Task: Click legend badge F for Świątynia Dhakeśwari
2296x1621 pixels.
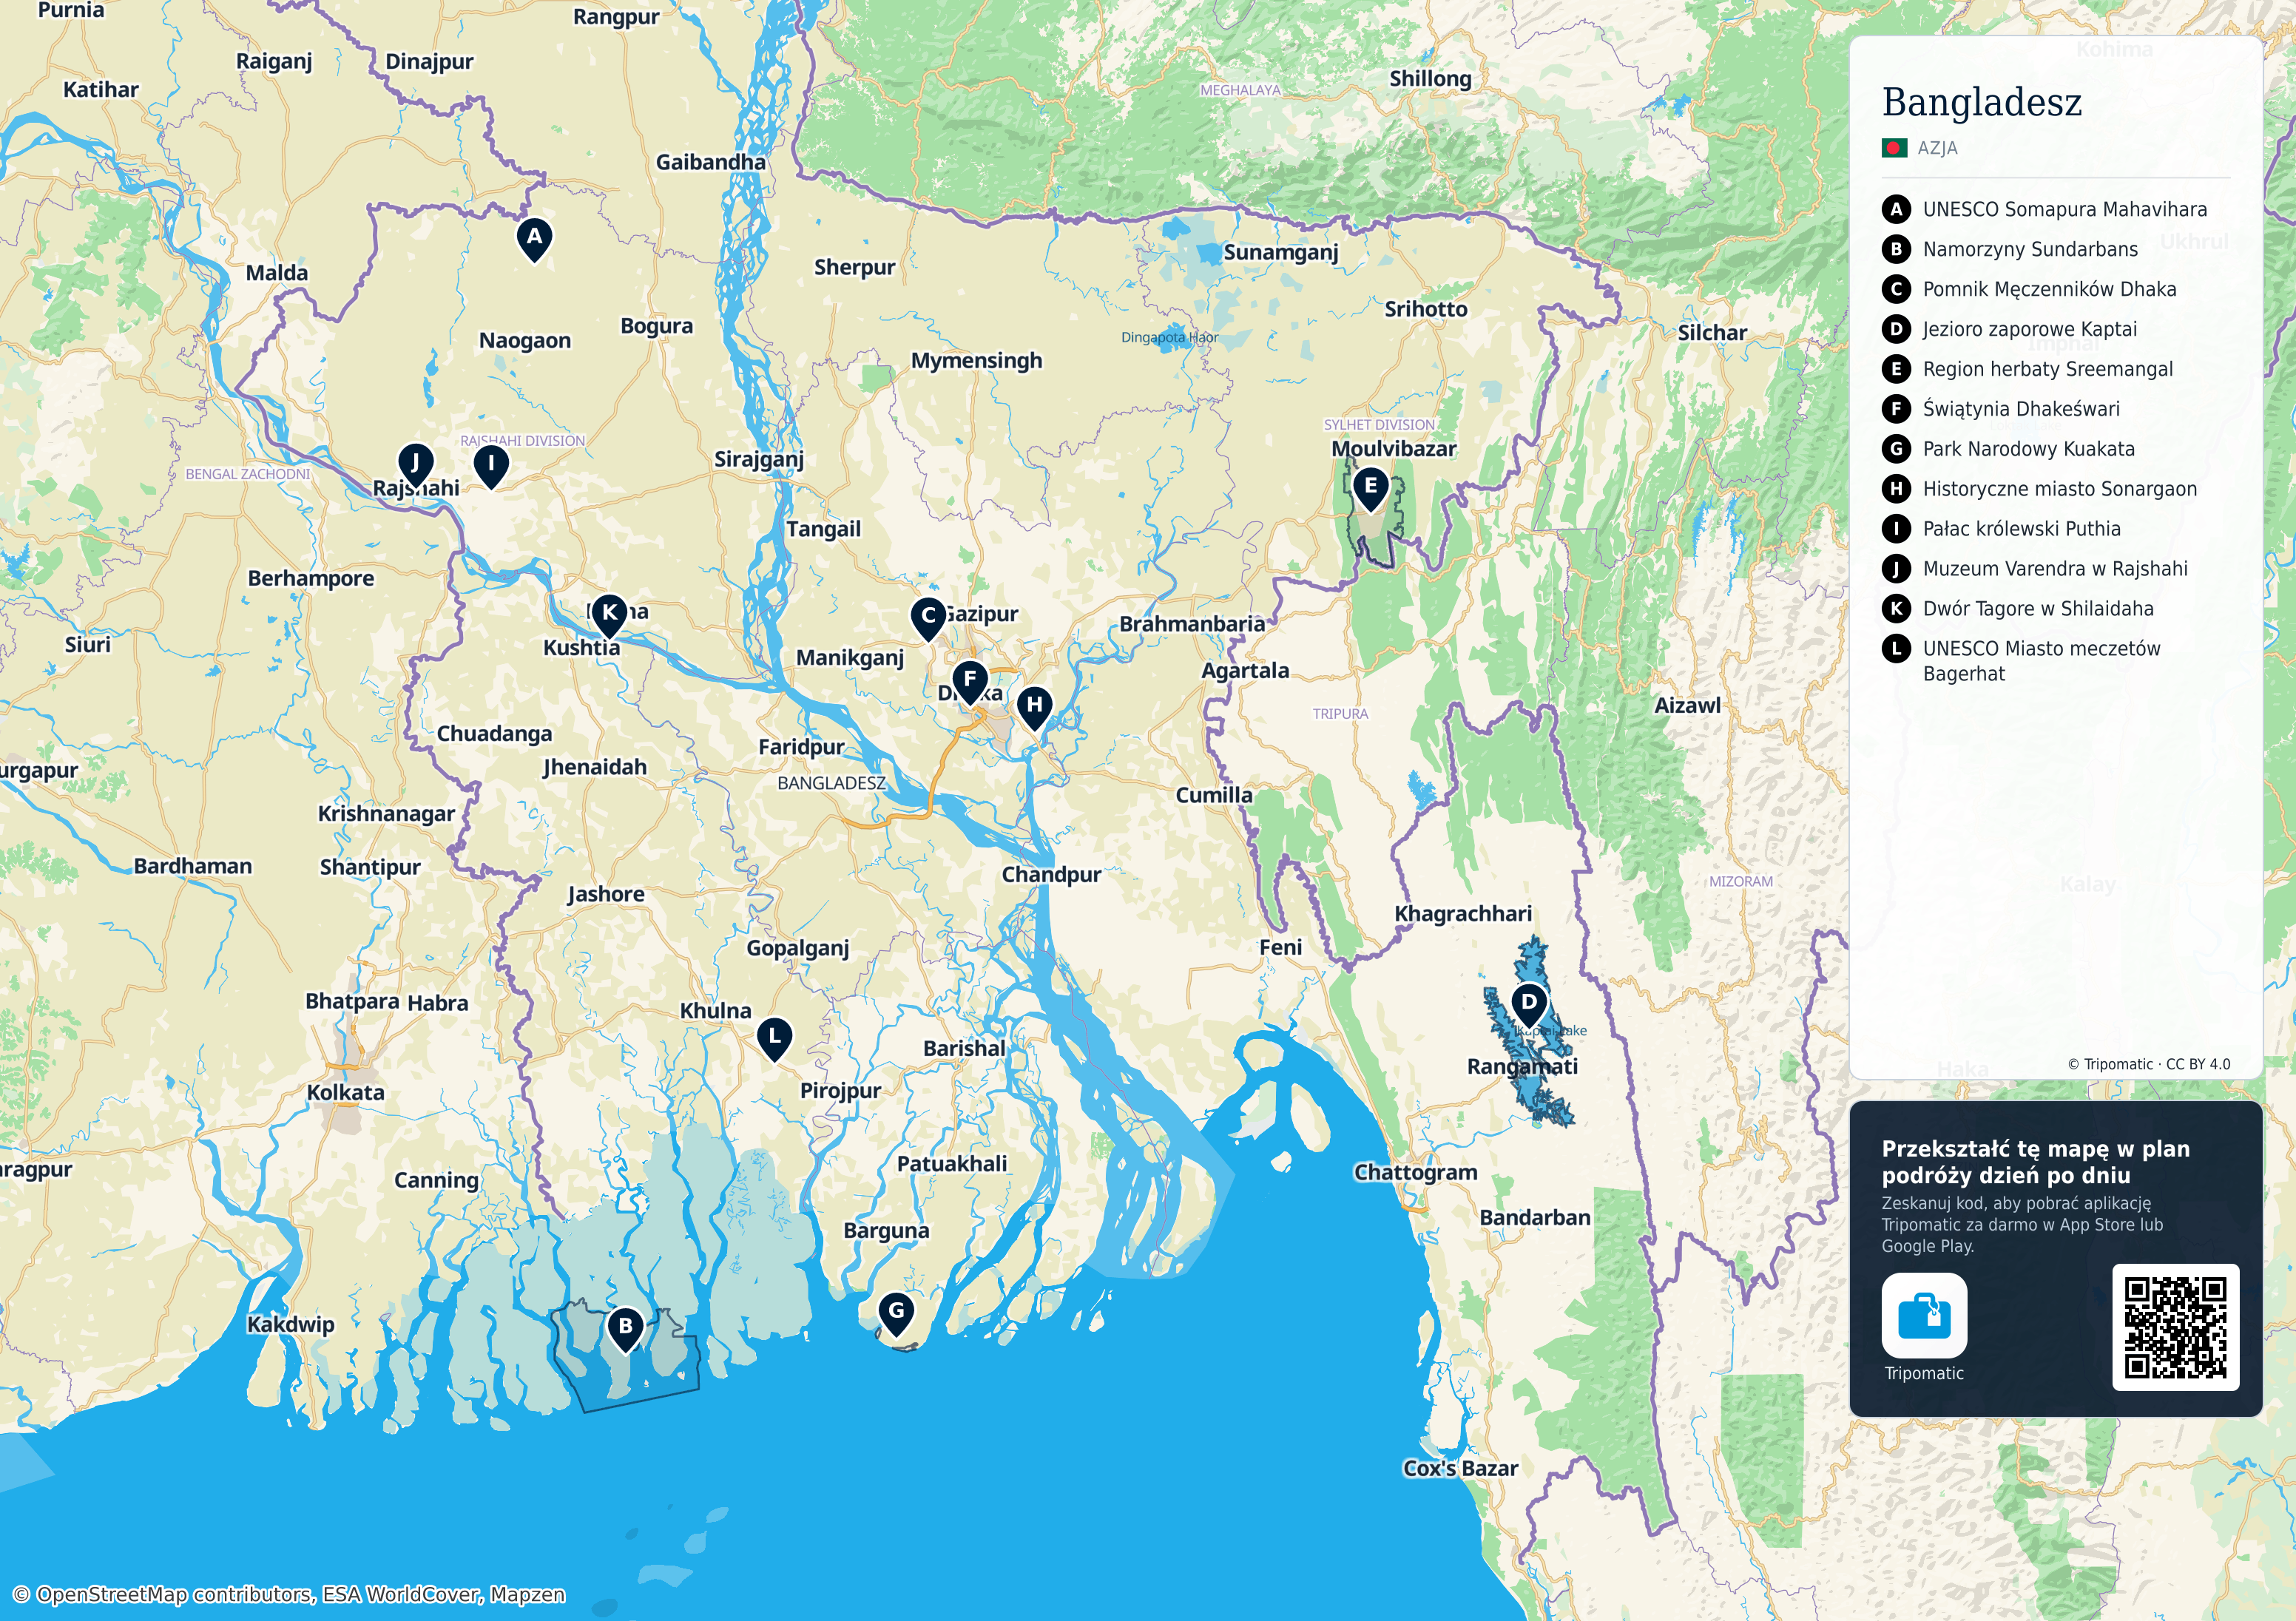Action: pyautogui.click(x=1895, y=410)
